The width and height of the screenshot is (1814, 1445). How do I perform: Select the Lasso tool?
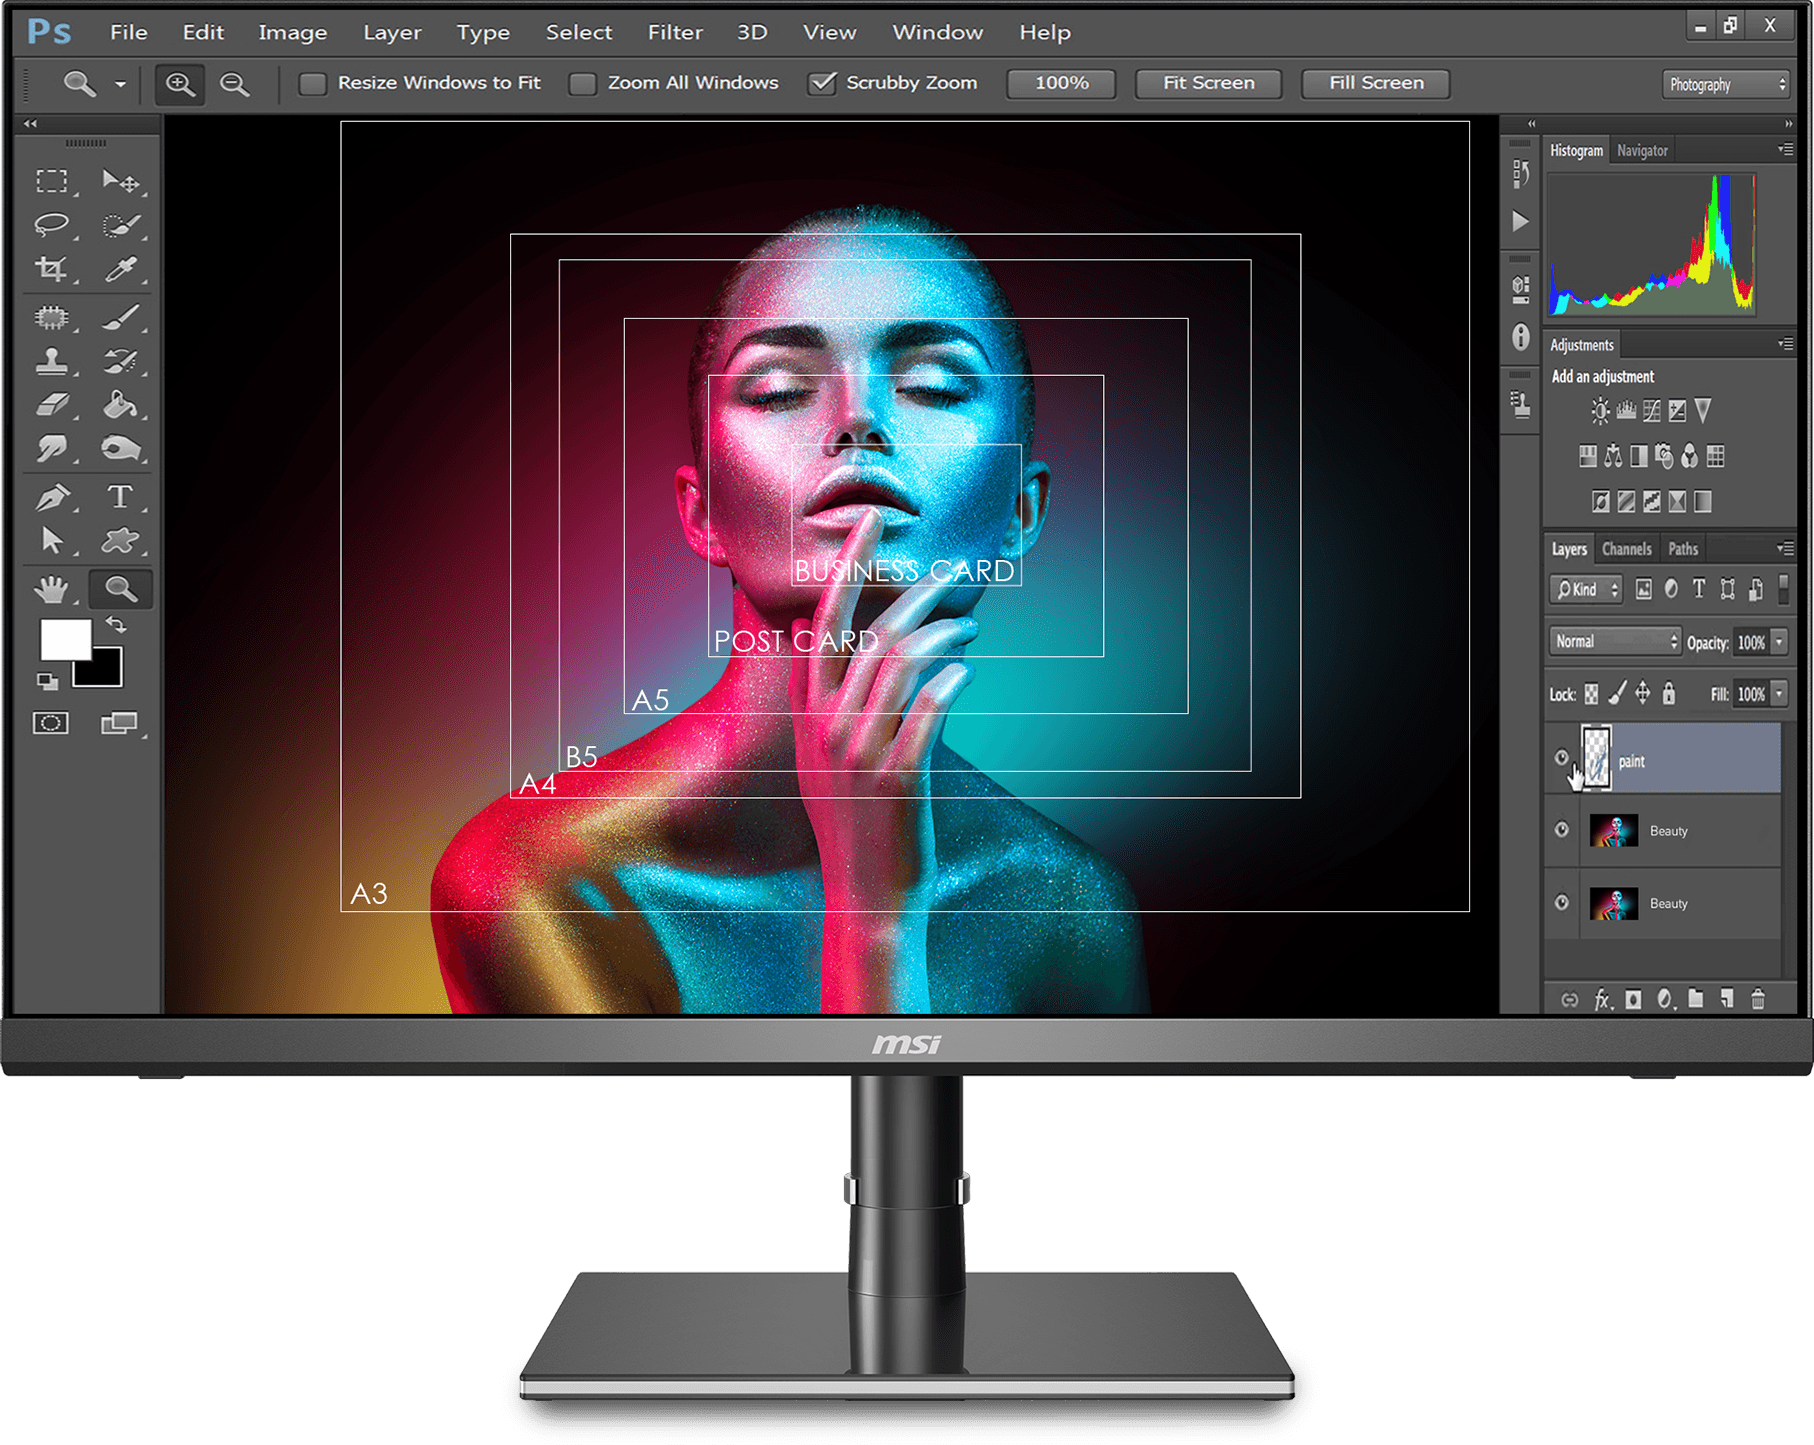(52, 224)
